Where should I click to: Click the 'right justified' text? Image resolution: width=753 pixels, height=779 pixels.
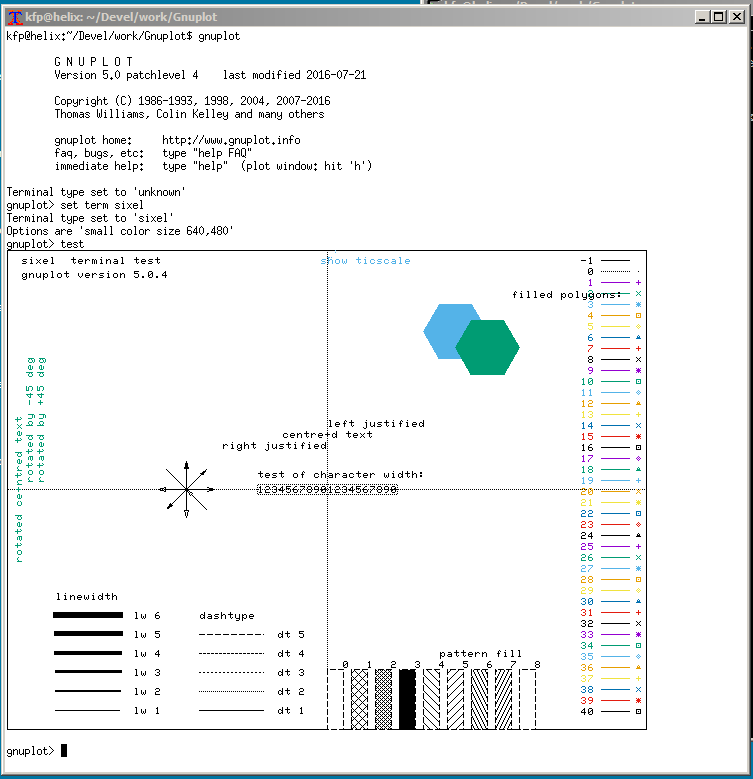(275, 446)
